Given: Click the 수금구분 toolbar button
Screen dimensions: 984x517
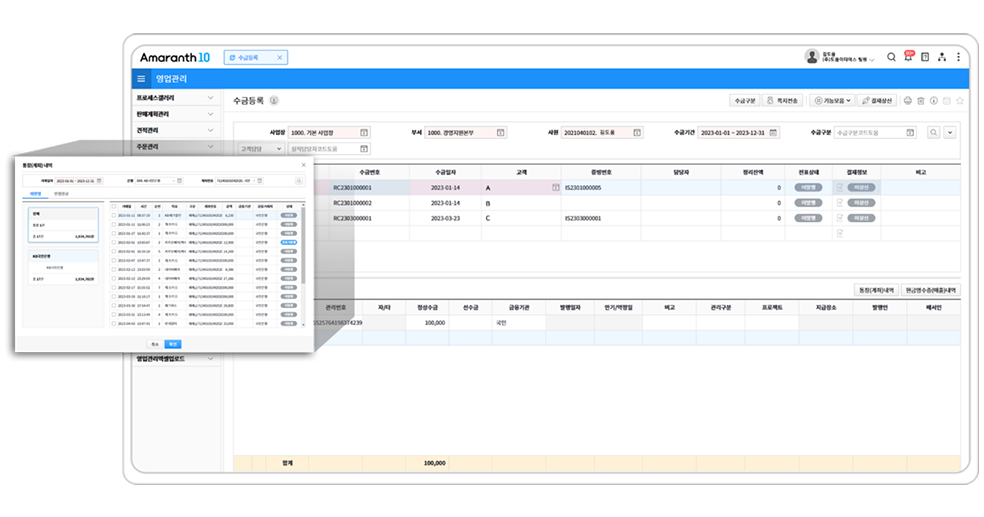Looking at the screenshot, I should [745, 100].
